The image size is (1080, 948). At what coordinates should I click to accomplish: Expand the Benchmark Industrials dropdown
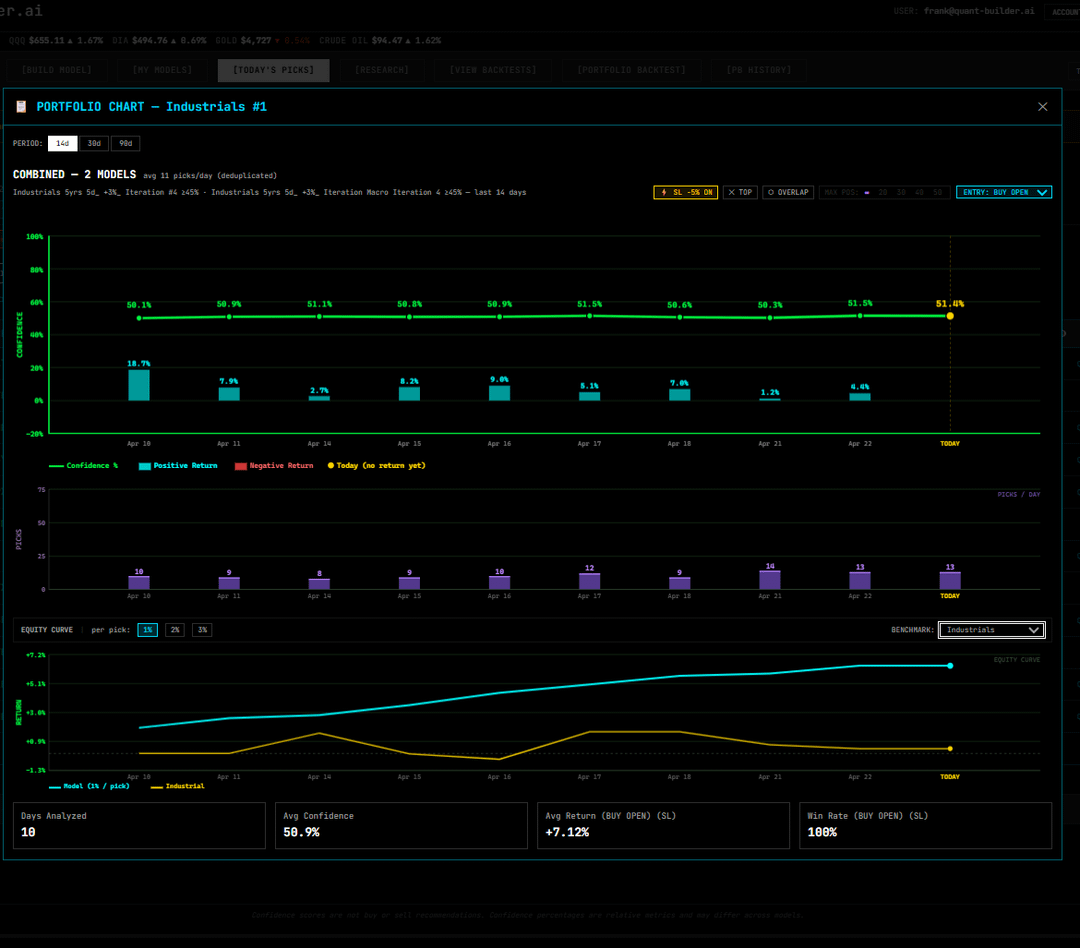[x=992, y=630]
